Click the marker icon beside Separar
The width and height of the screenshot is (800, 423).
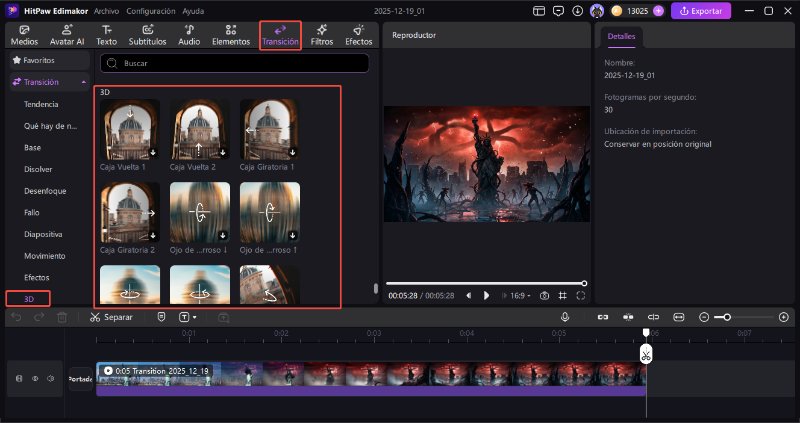(161, 317)
